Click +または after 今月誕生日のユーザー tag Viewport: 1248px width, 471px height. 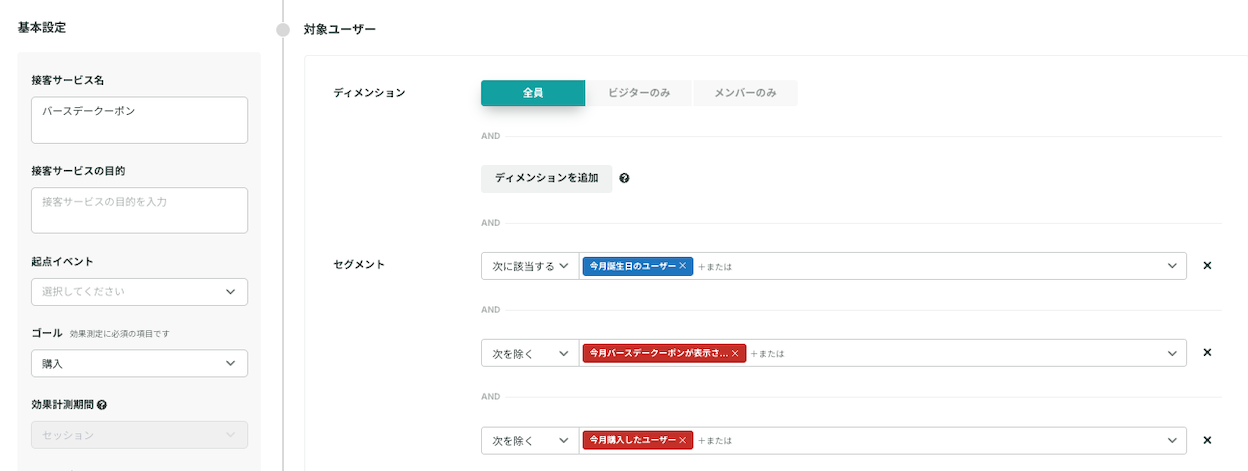pos(715,266)
